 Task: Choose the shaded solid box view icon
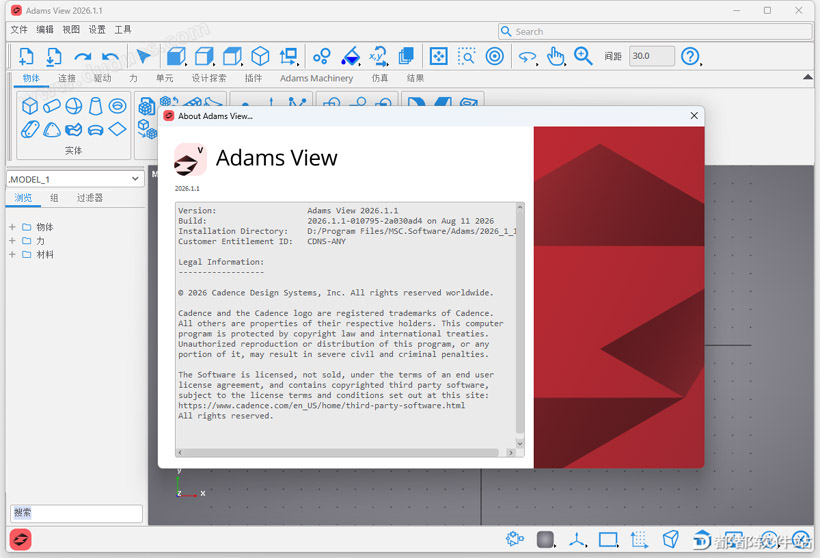click(x=177, y=56)
